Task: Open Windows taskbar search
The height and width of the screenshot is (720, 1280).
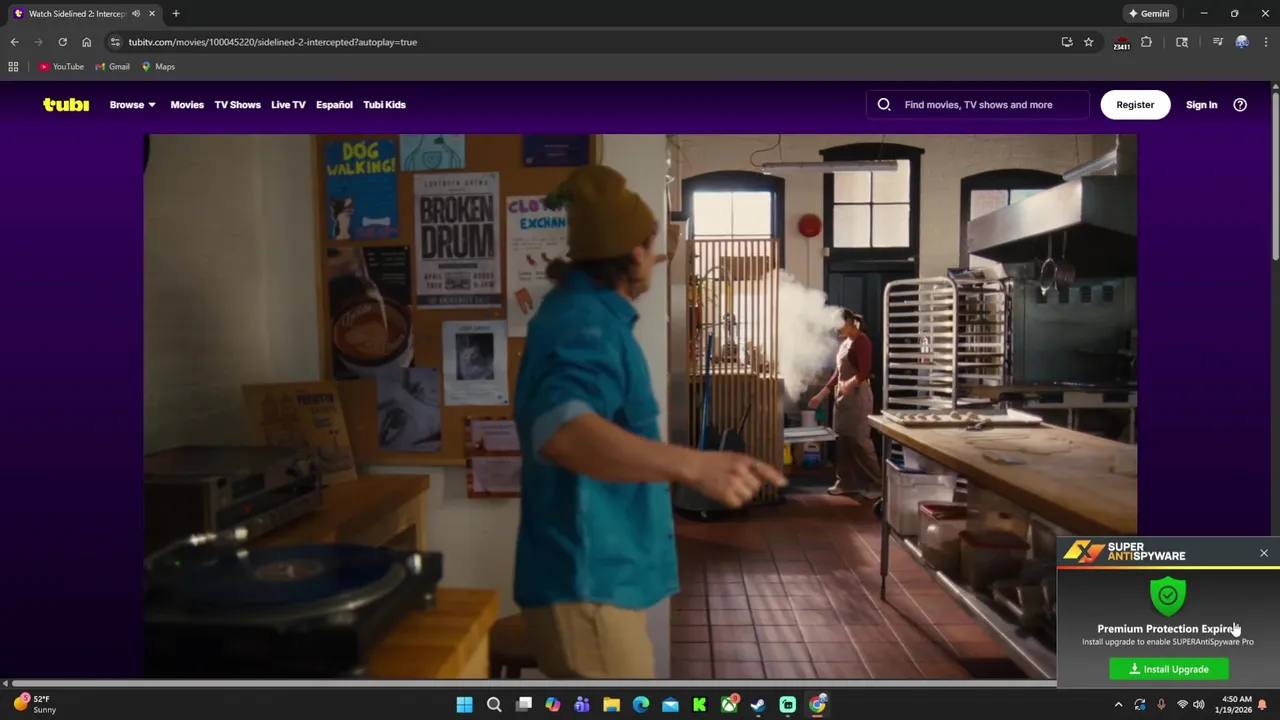Action: pyautogui.click(x=494, y=705)
